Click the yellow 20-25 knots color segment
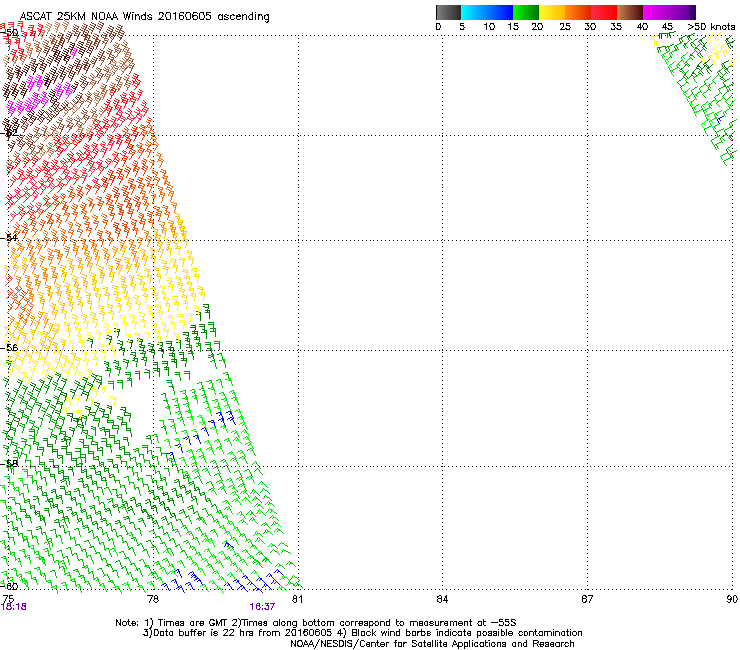The width and height of the screenshot is (740, 650). (552, 12)
